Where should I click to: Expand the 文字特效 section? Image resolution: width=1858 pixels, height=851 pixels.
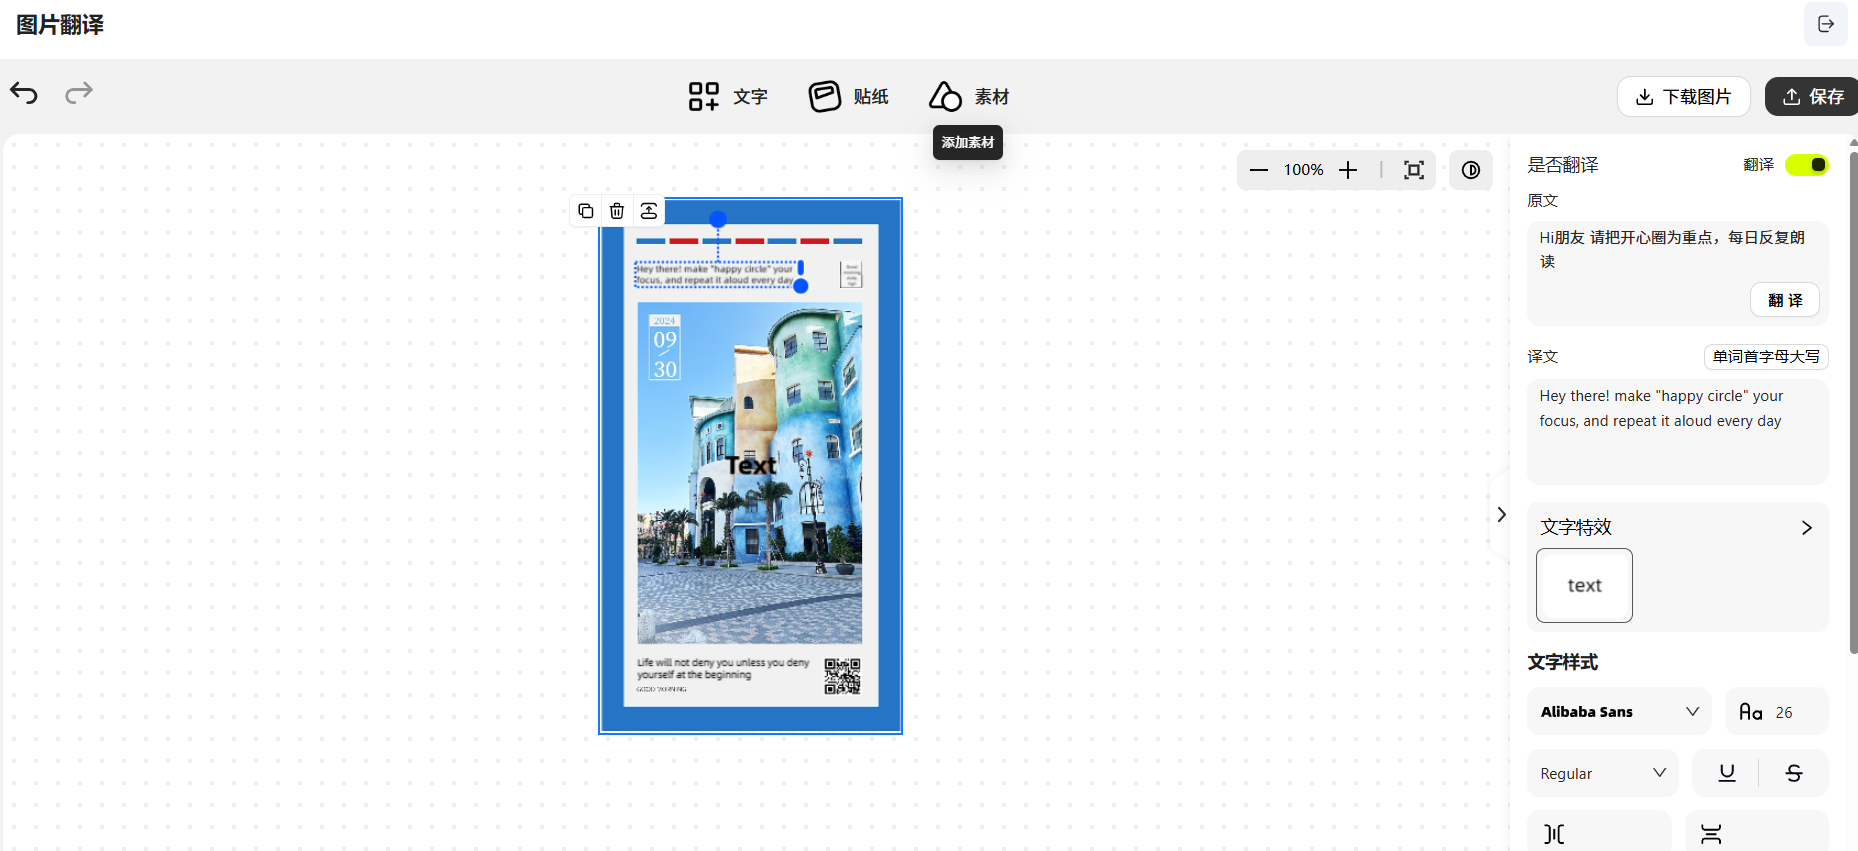(x=1806, y=528)
